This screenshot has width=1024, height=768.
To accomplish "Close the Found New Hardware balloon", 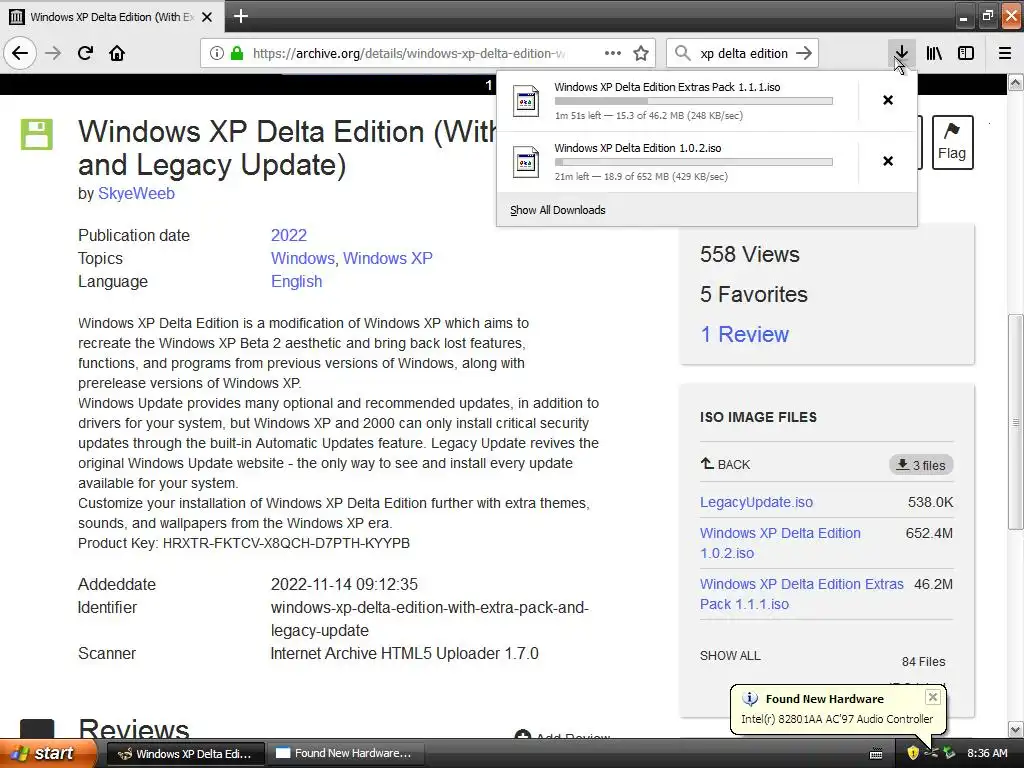I will (933, 697).
